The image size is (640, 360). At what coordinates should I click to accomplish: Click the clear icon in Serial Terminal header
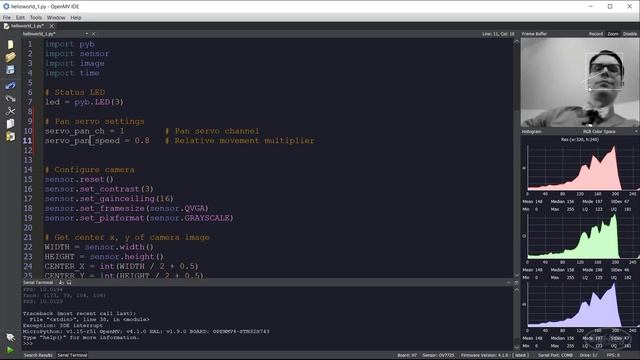tap(61, 282)
